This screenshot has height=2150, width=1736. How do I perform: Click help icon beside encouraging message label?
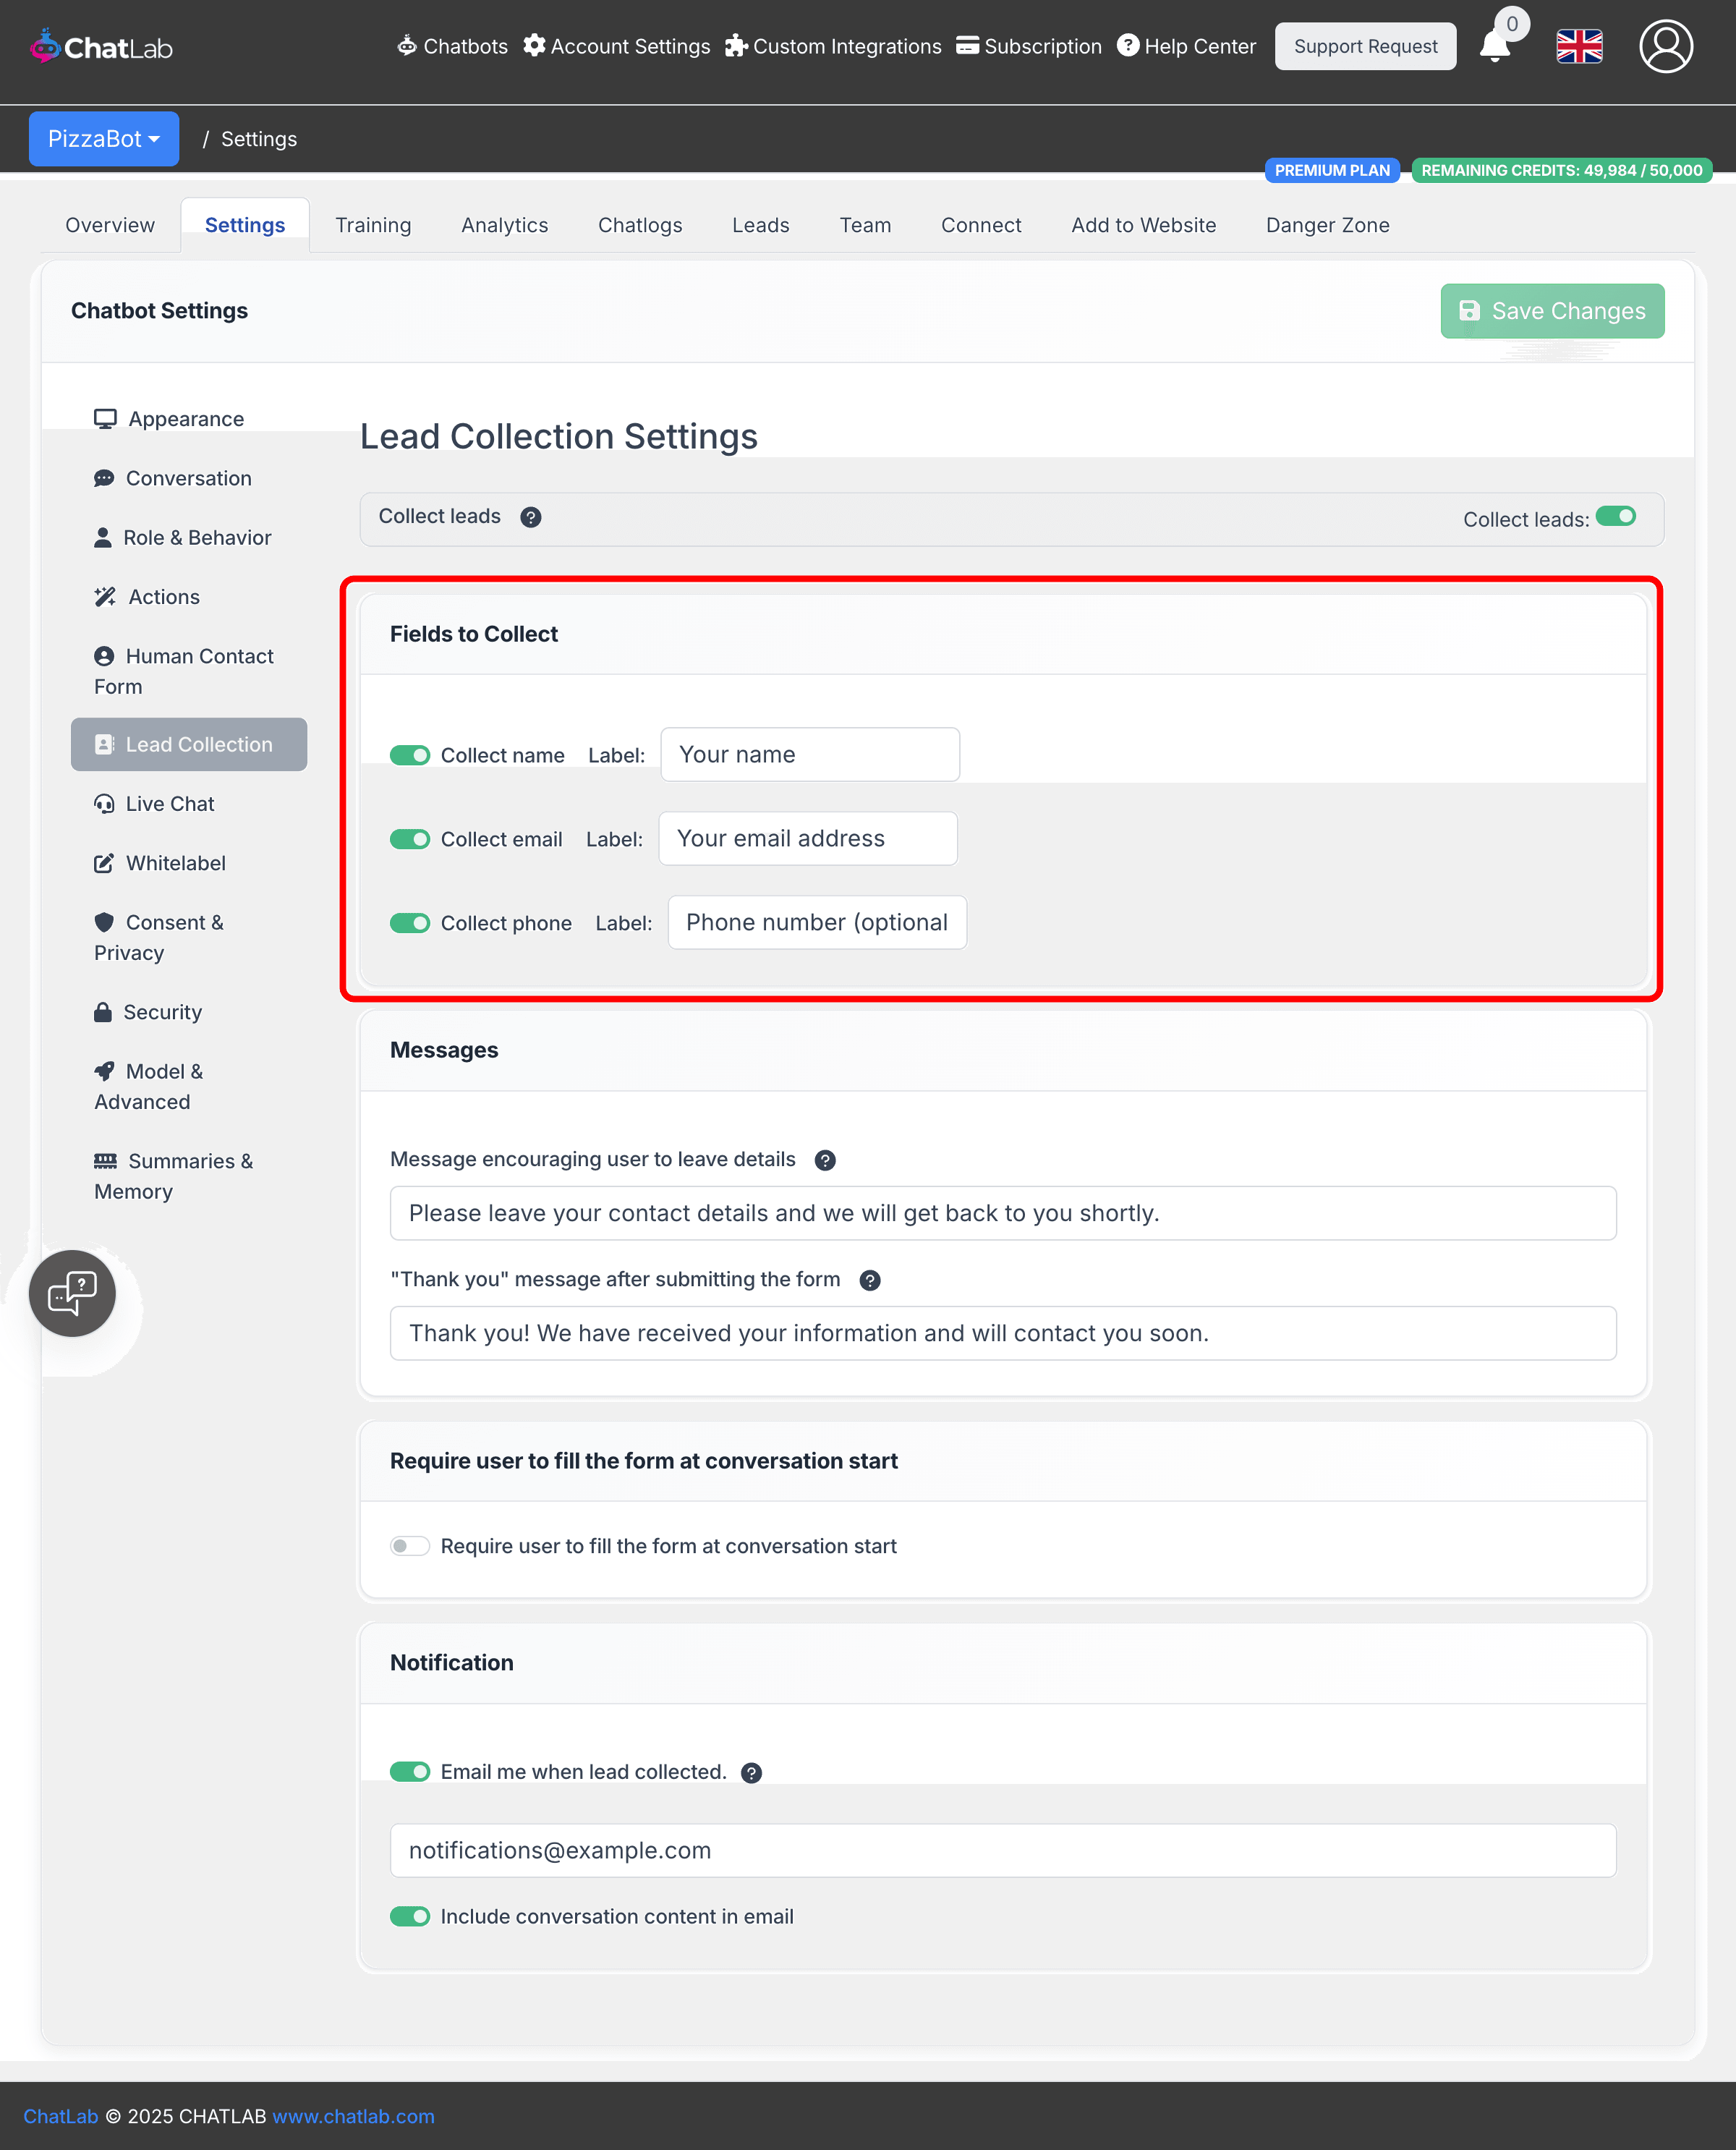point(825,1160)
